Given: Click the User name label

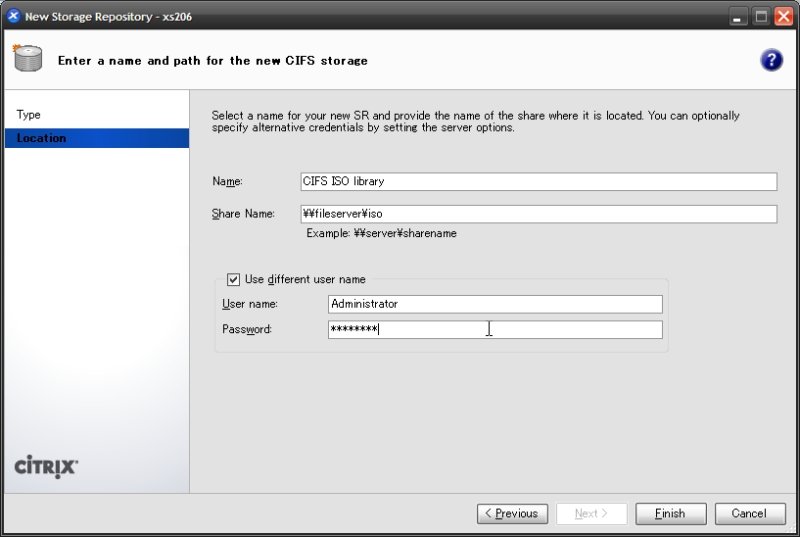Looking at the screenshot, I should tap(250, 304).
